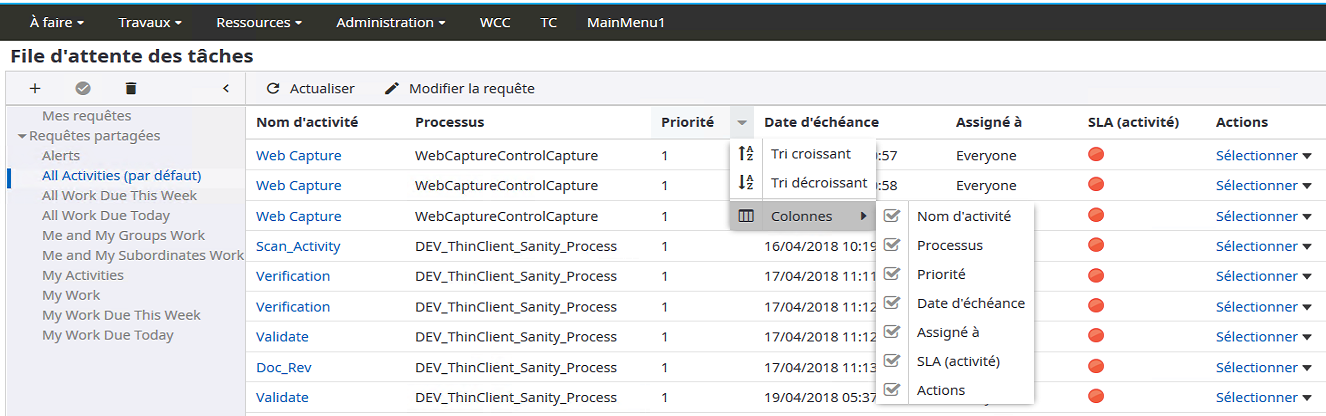Open the WCC menu item
Viewport: 1326px width, 416px height.
[x=494, y=22]
